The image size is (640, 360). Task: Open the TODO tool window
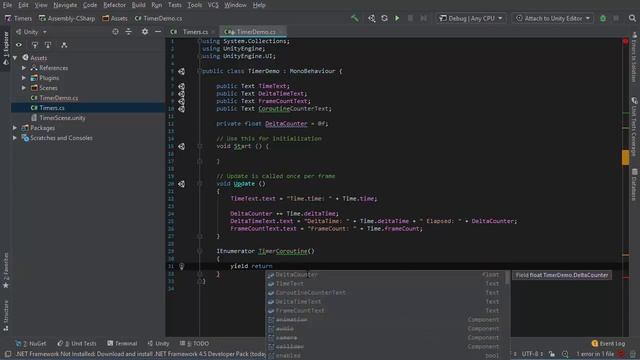point(194,343)
